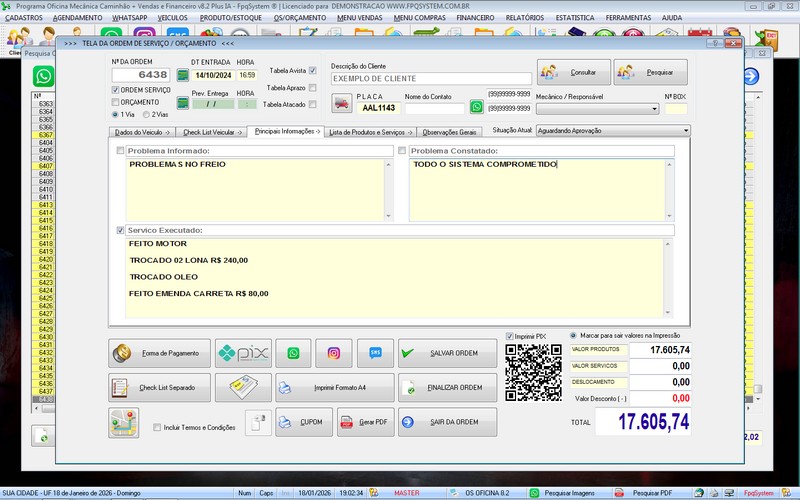Expand the Situação Atual dropdown
Screen dimensions: 800x500
coord(686,130)
